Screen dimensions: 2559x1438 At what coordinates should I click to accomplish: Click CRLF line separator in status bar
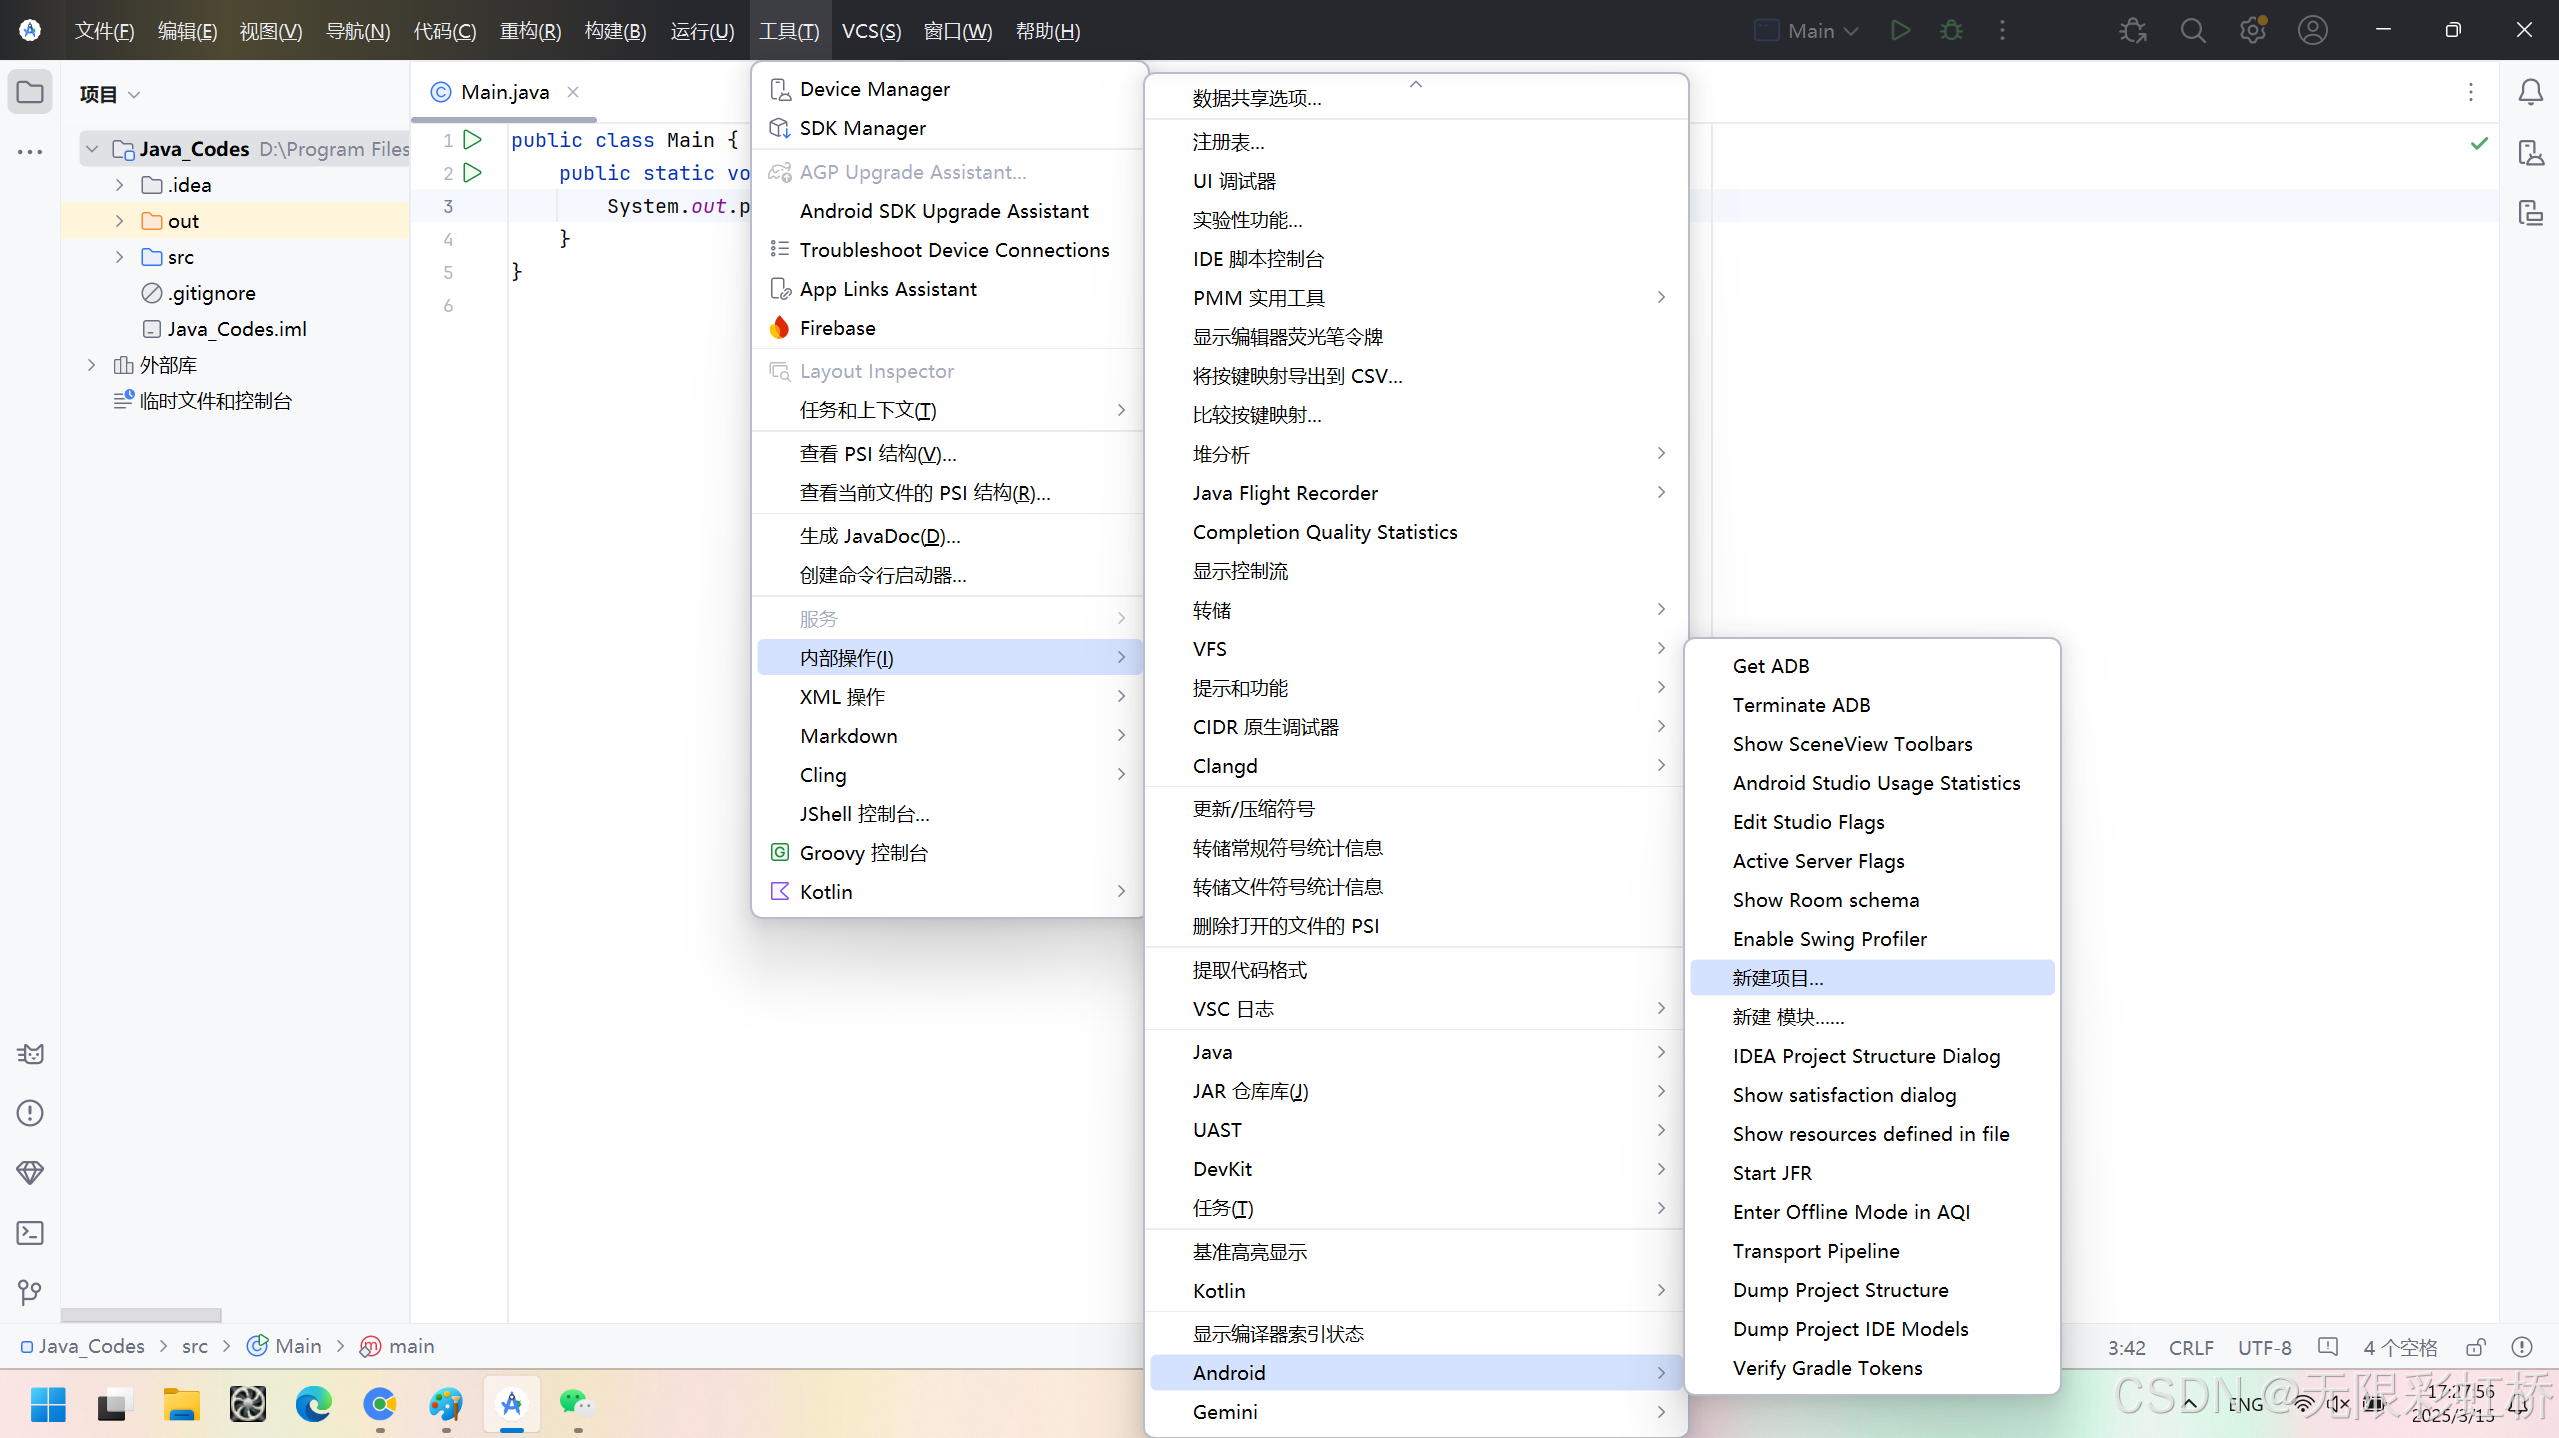point(2190,1347)
